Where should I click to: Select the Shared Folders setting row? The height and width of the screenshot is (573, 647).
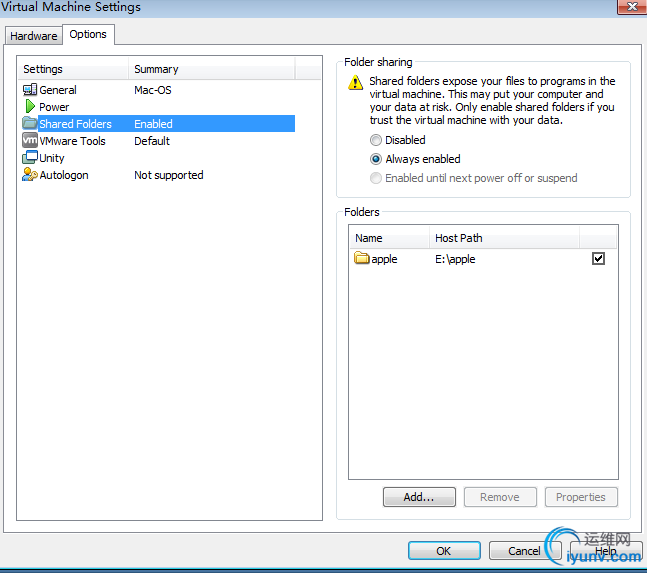point(158,124)
